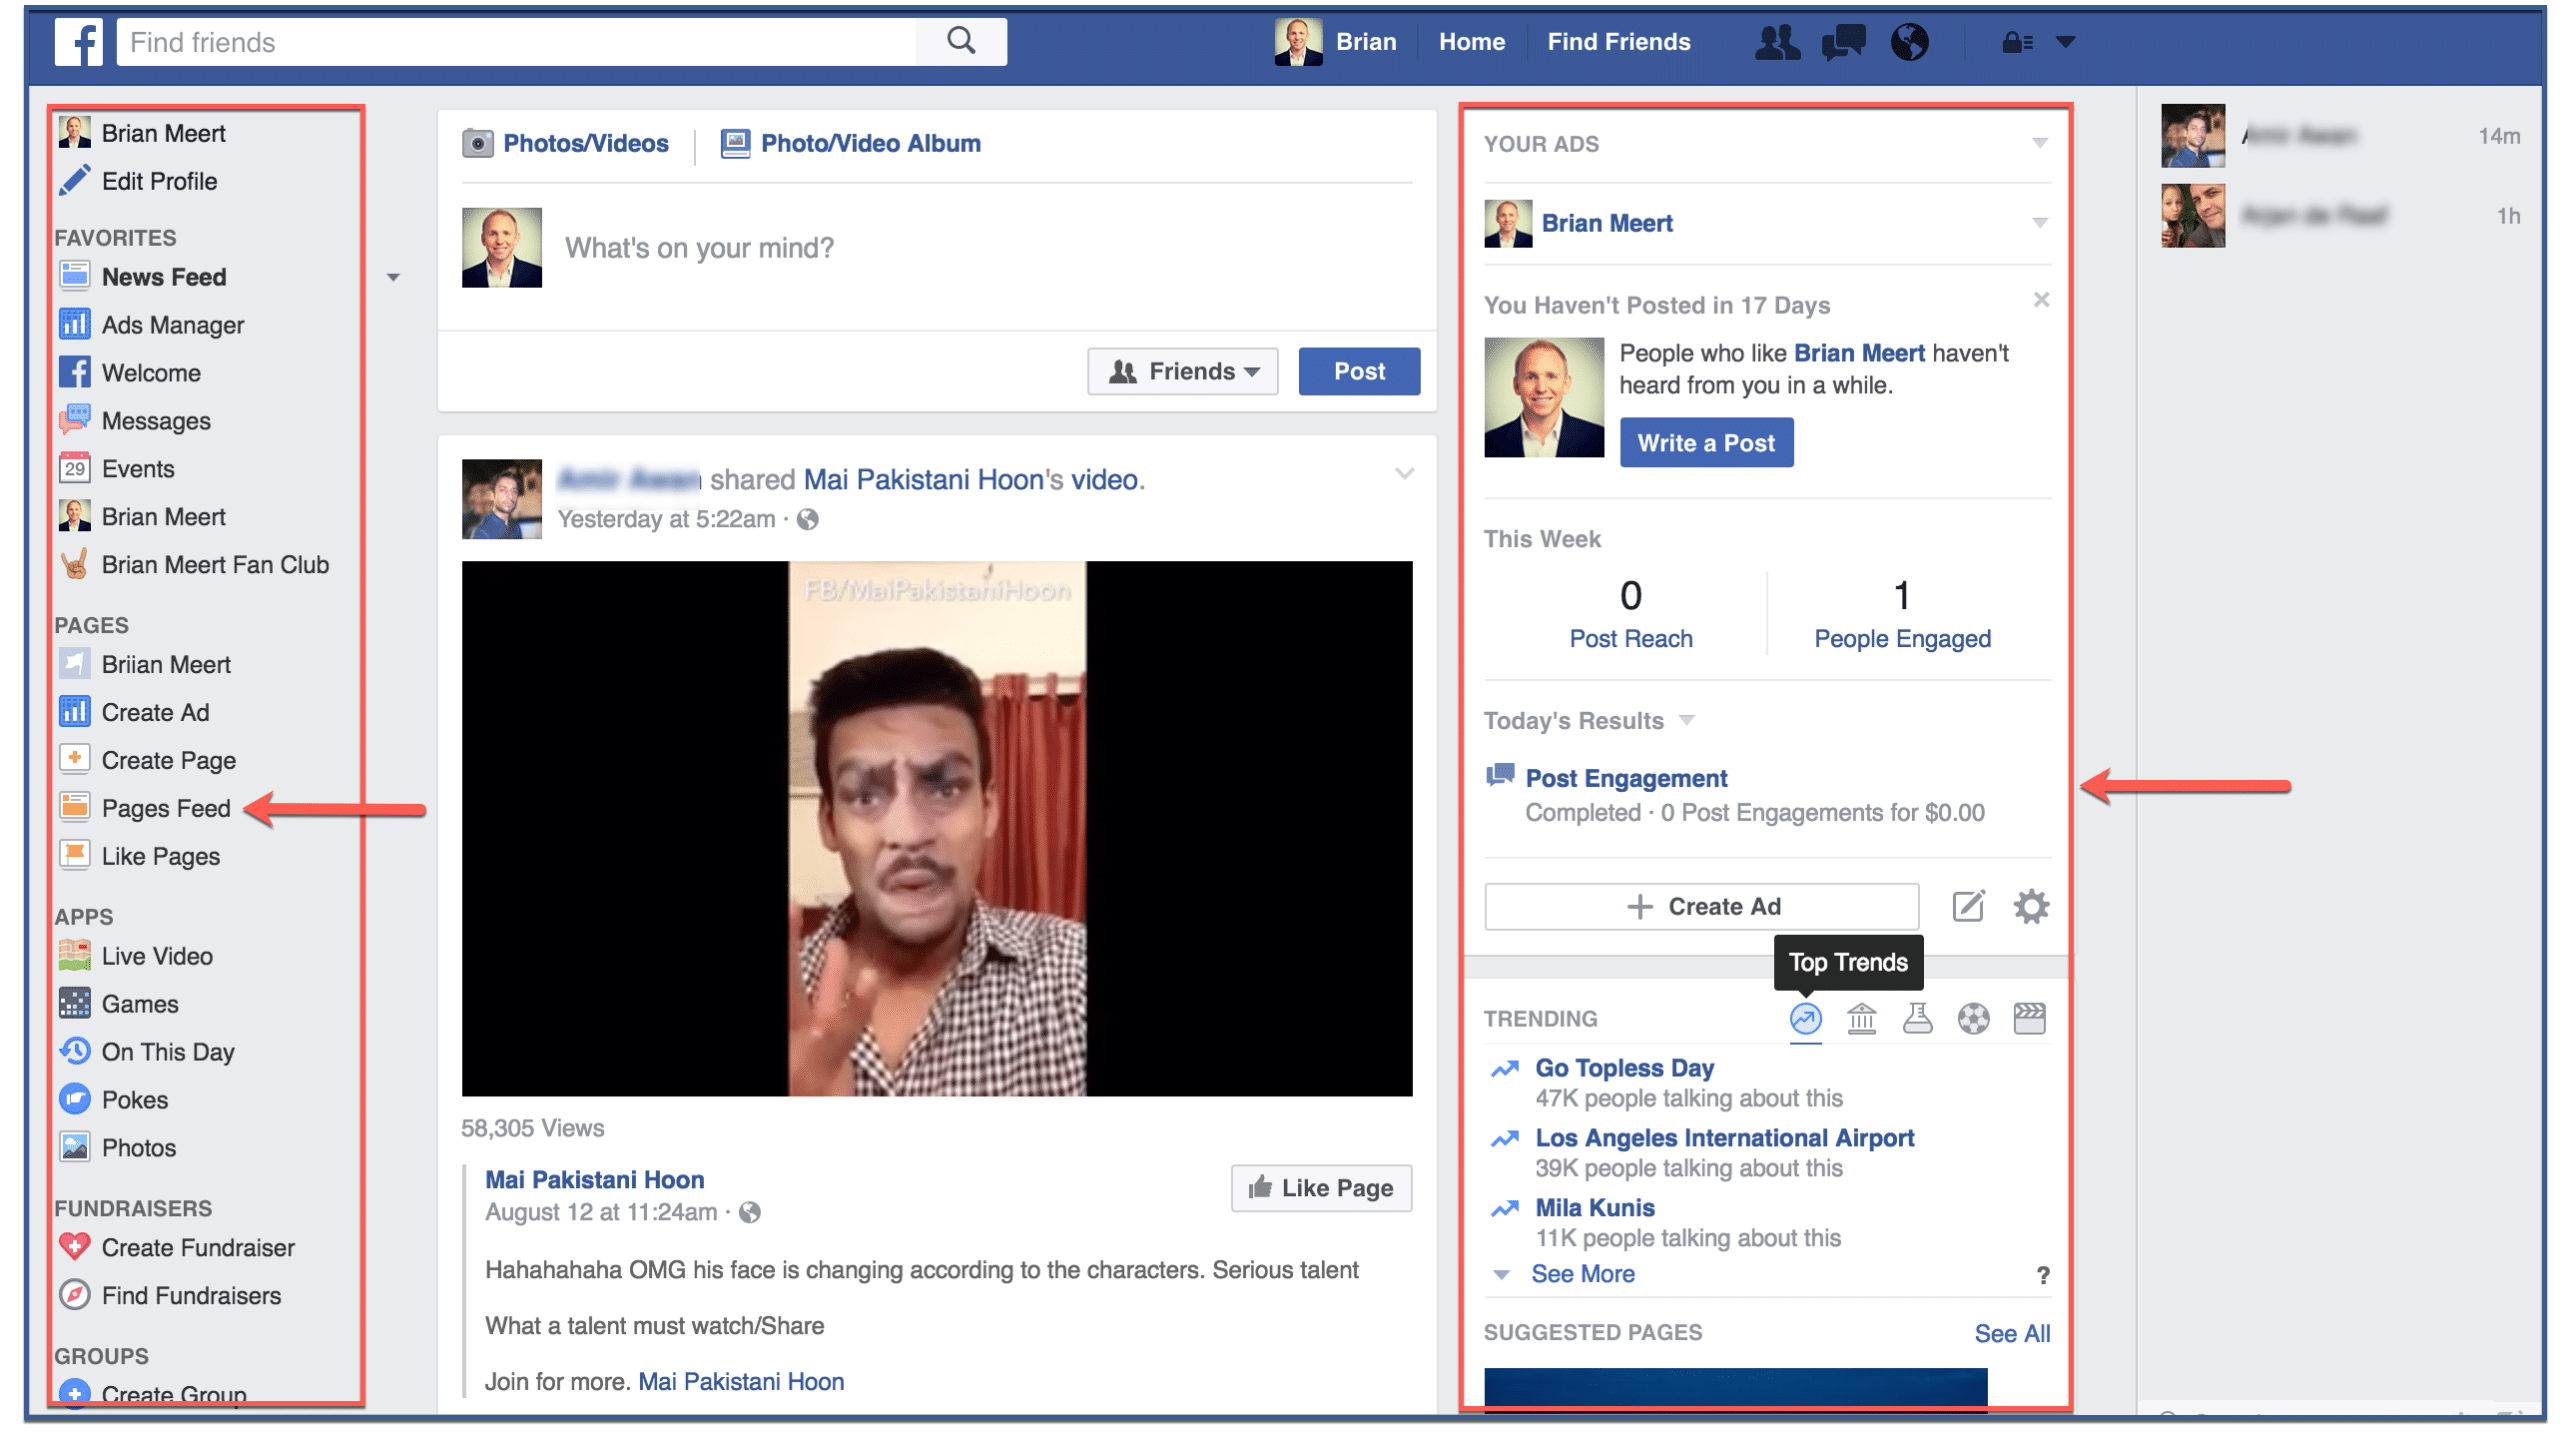Open Brian Meert Fan Club group

pos(193,565)
